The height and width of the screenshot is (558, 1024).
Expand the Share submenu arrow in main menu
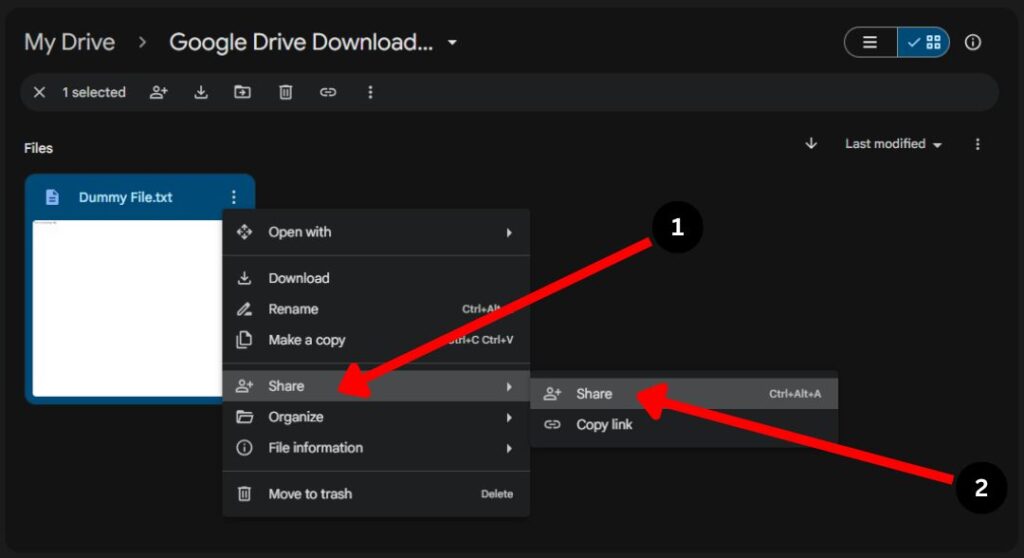tap(509, 387)
